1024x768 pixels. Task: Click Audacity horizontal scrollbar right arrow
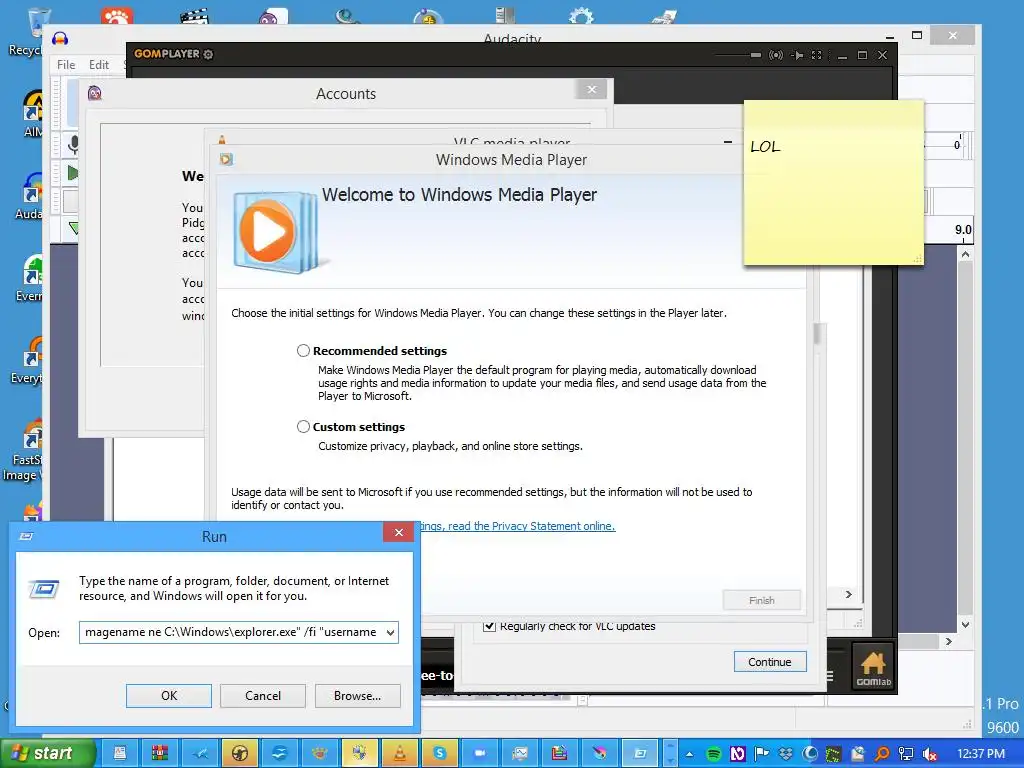[949, 642]
